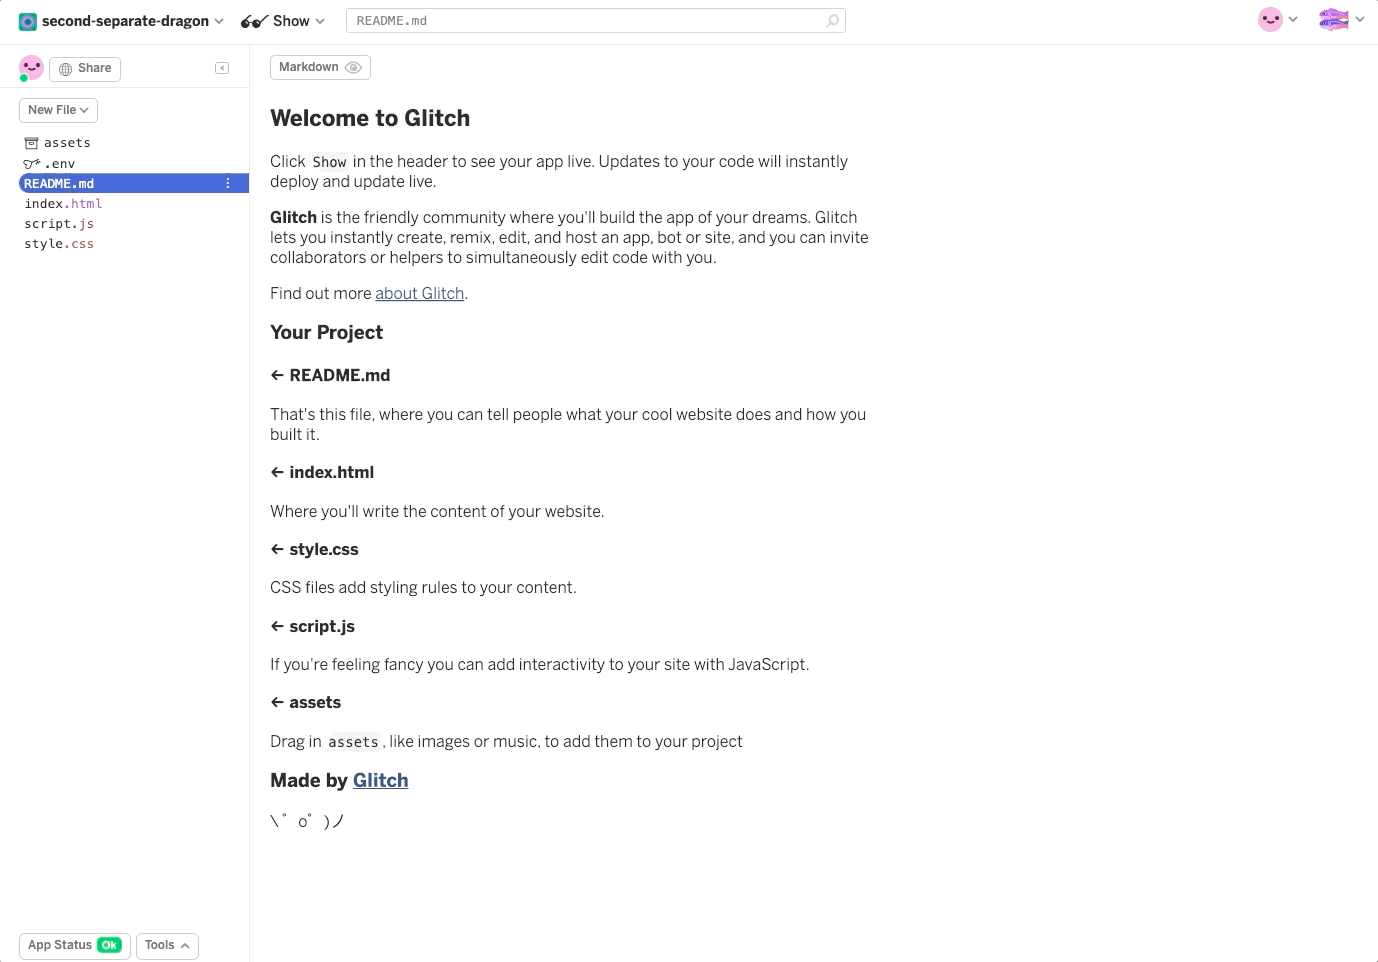Follow the "about Glitch" link
The image size is (1378, 962).
[419, 293]
